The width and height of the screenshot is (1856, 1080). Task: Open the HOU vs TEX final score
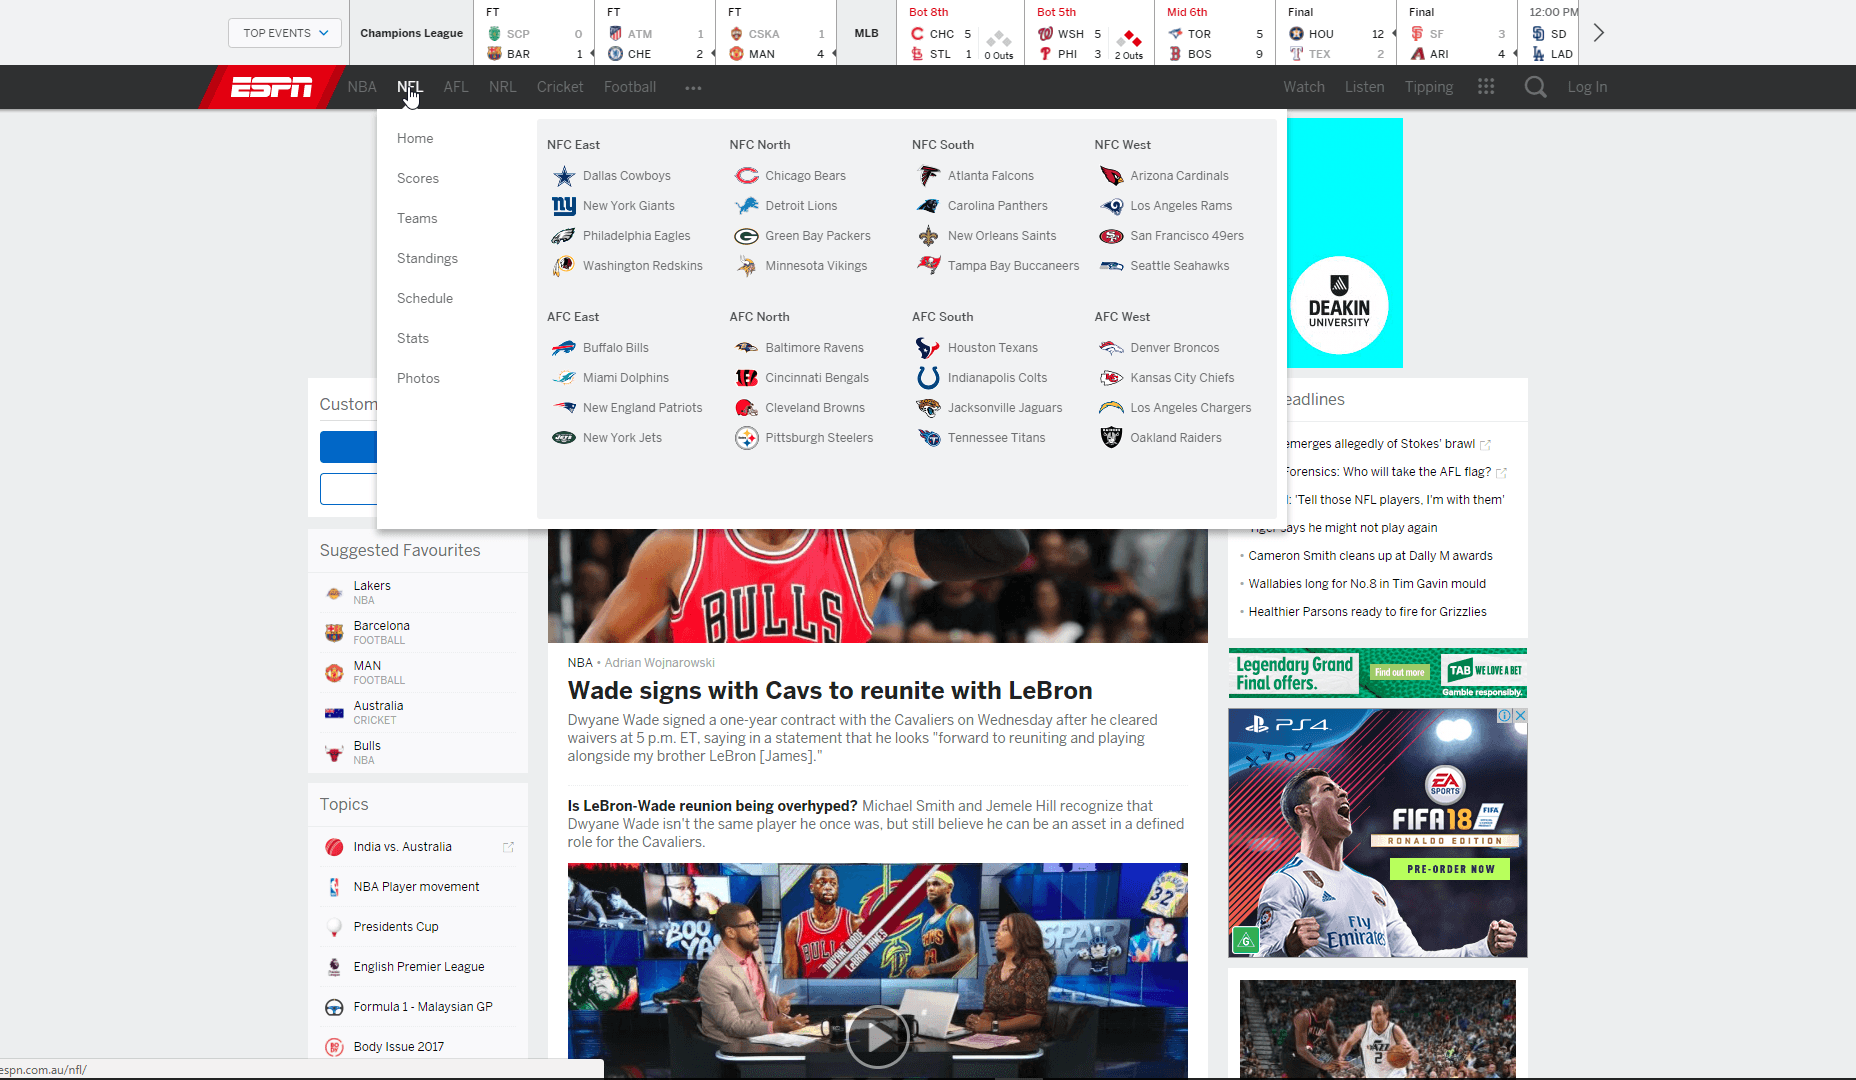tap(1335, 33)
